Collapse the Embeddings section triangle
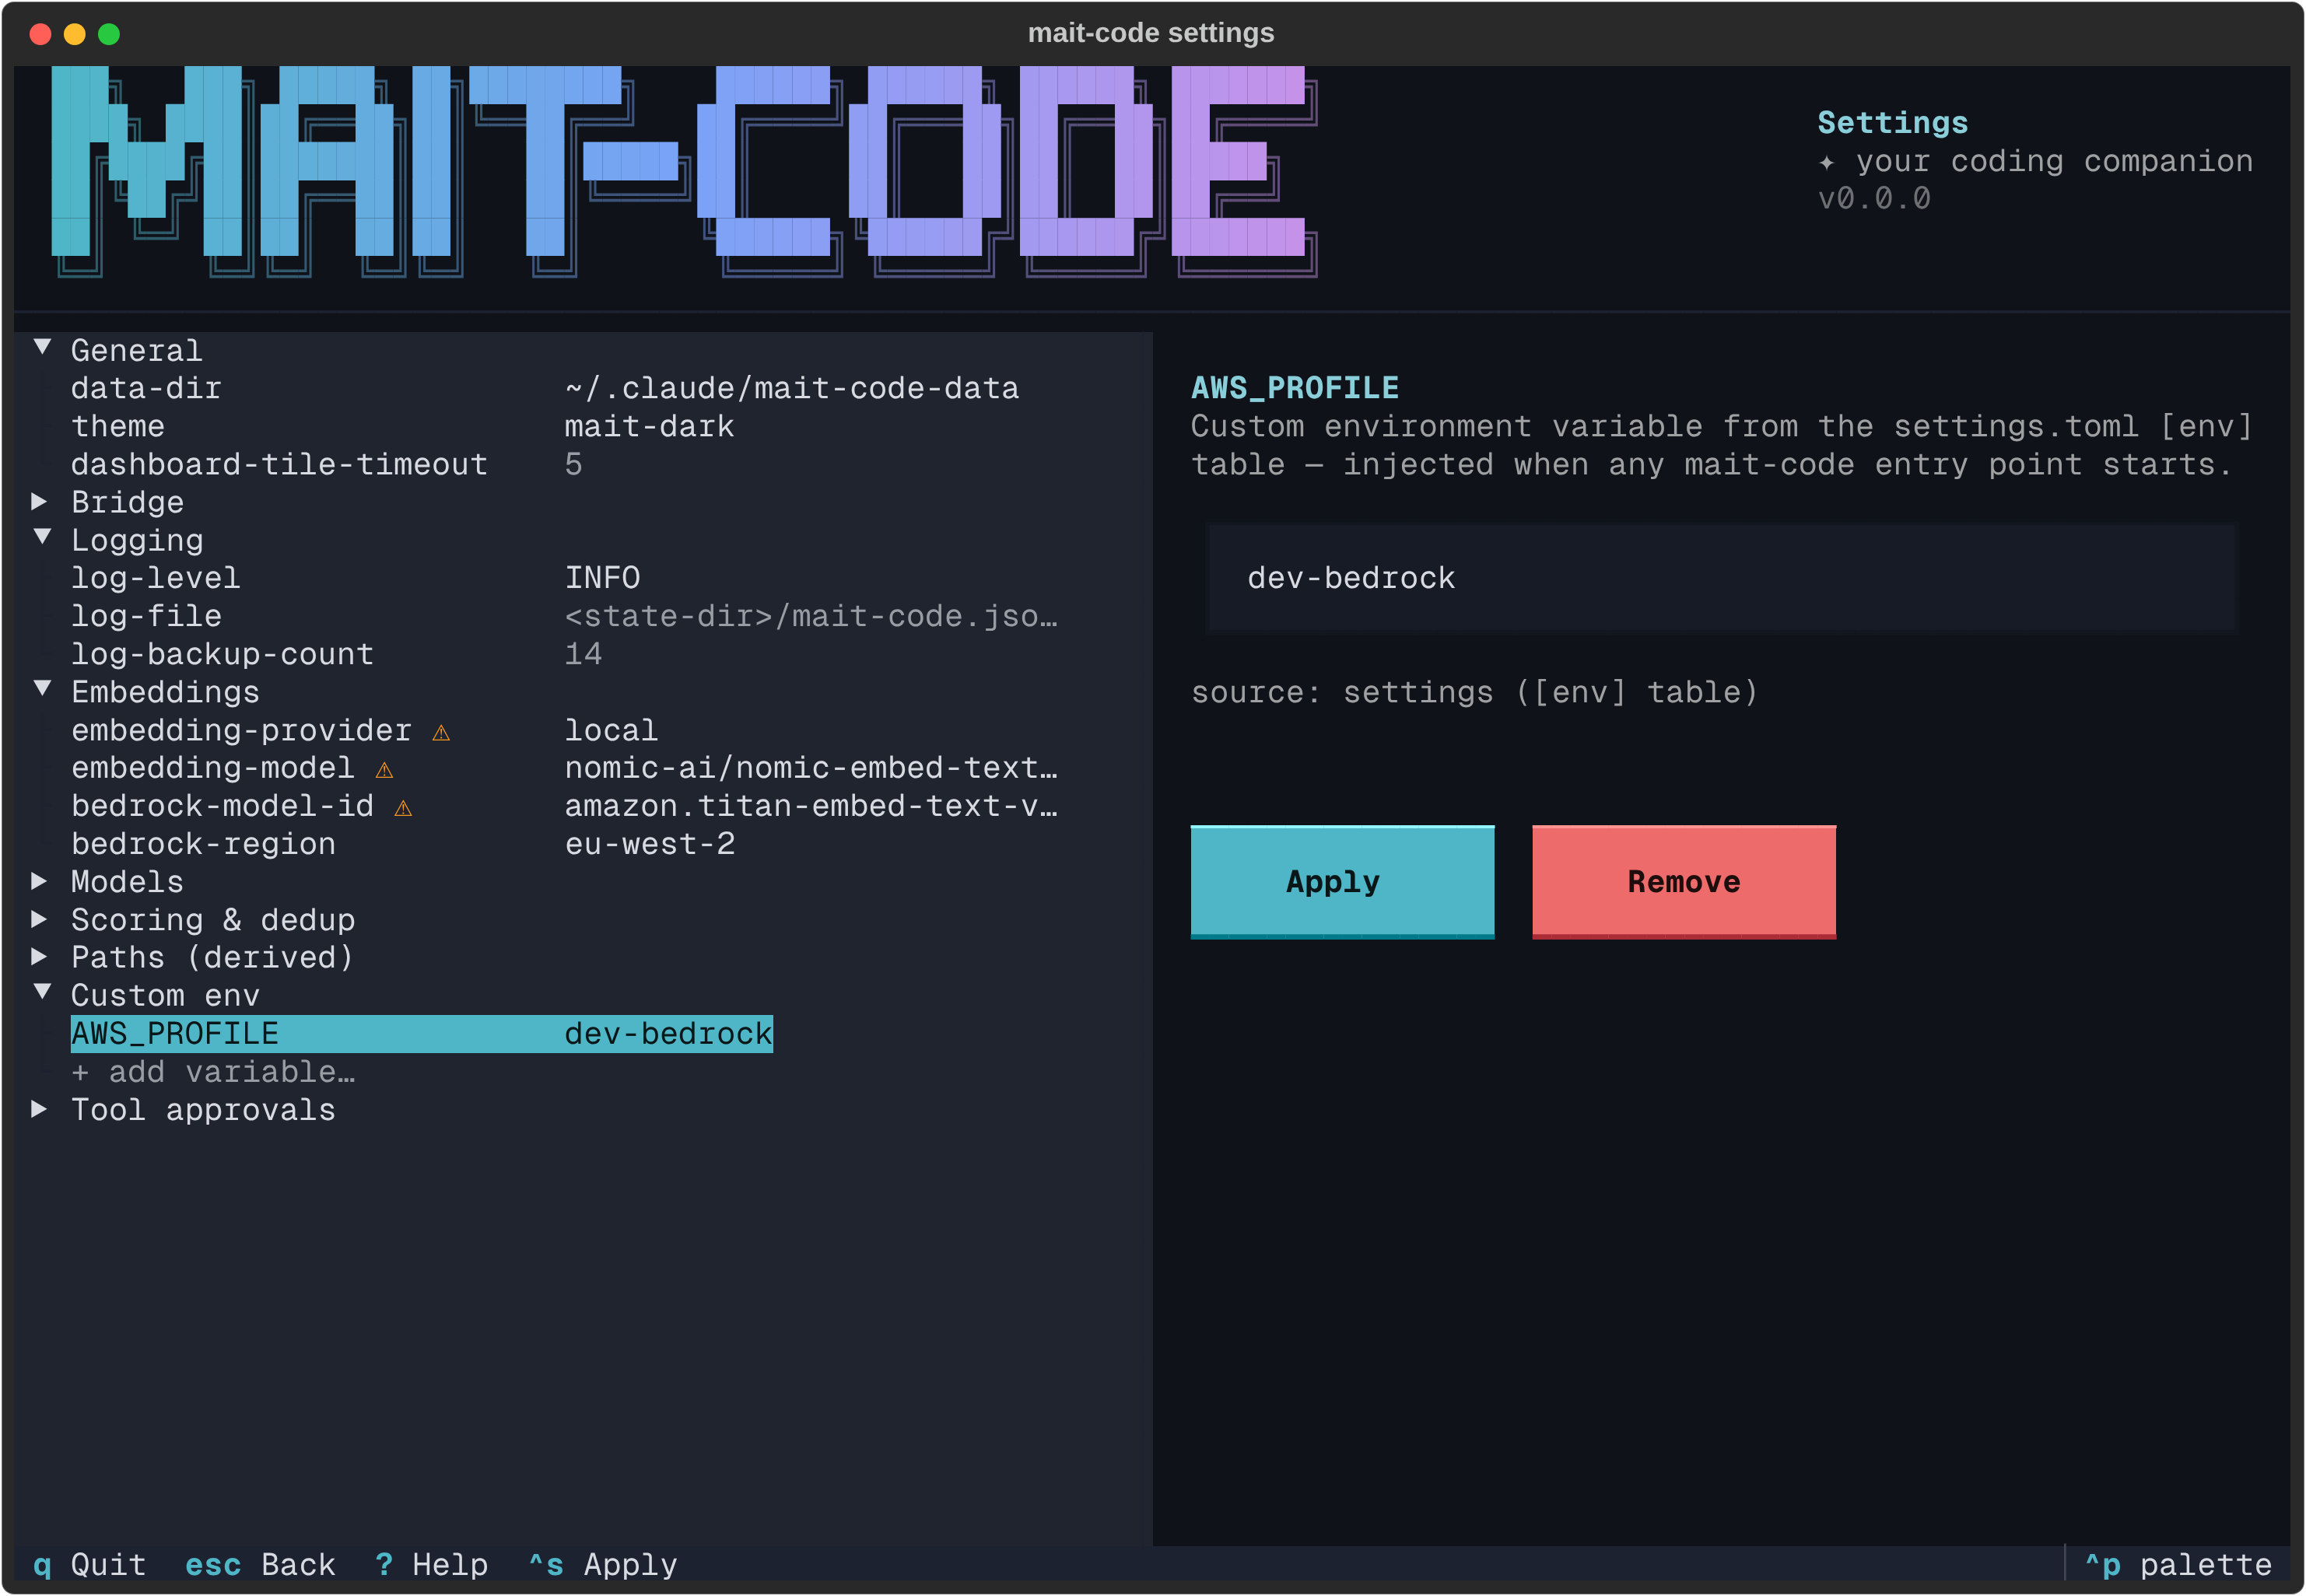 pyautogui.click(x=42, y=690)
